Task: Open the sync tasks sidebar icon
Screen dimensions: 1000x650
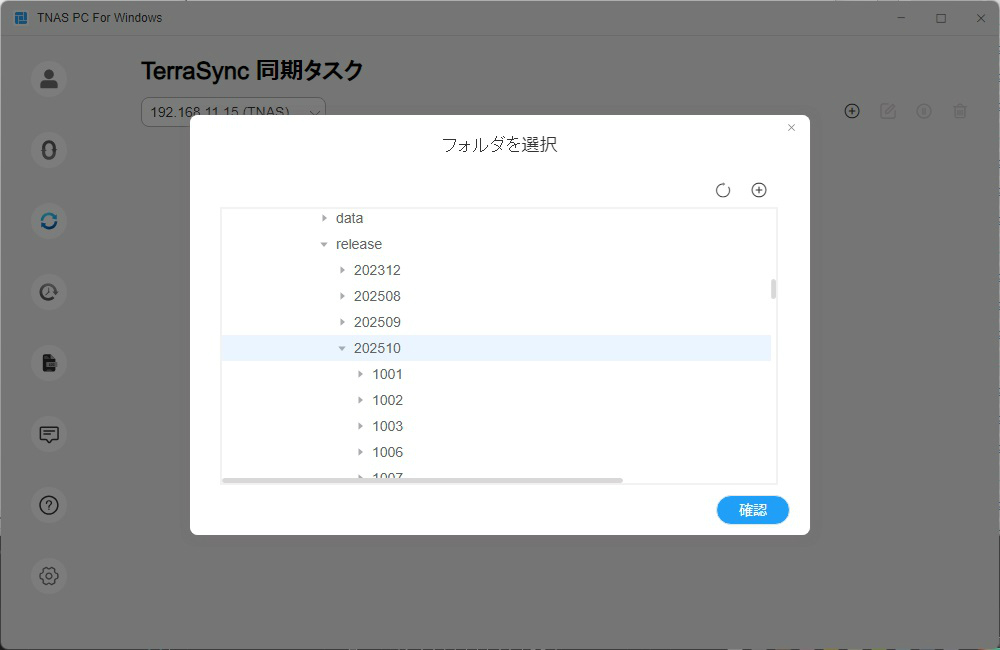Action: point(49,221)
